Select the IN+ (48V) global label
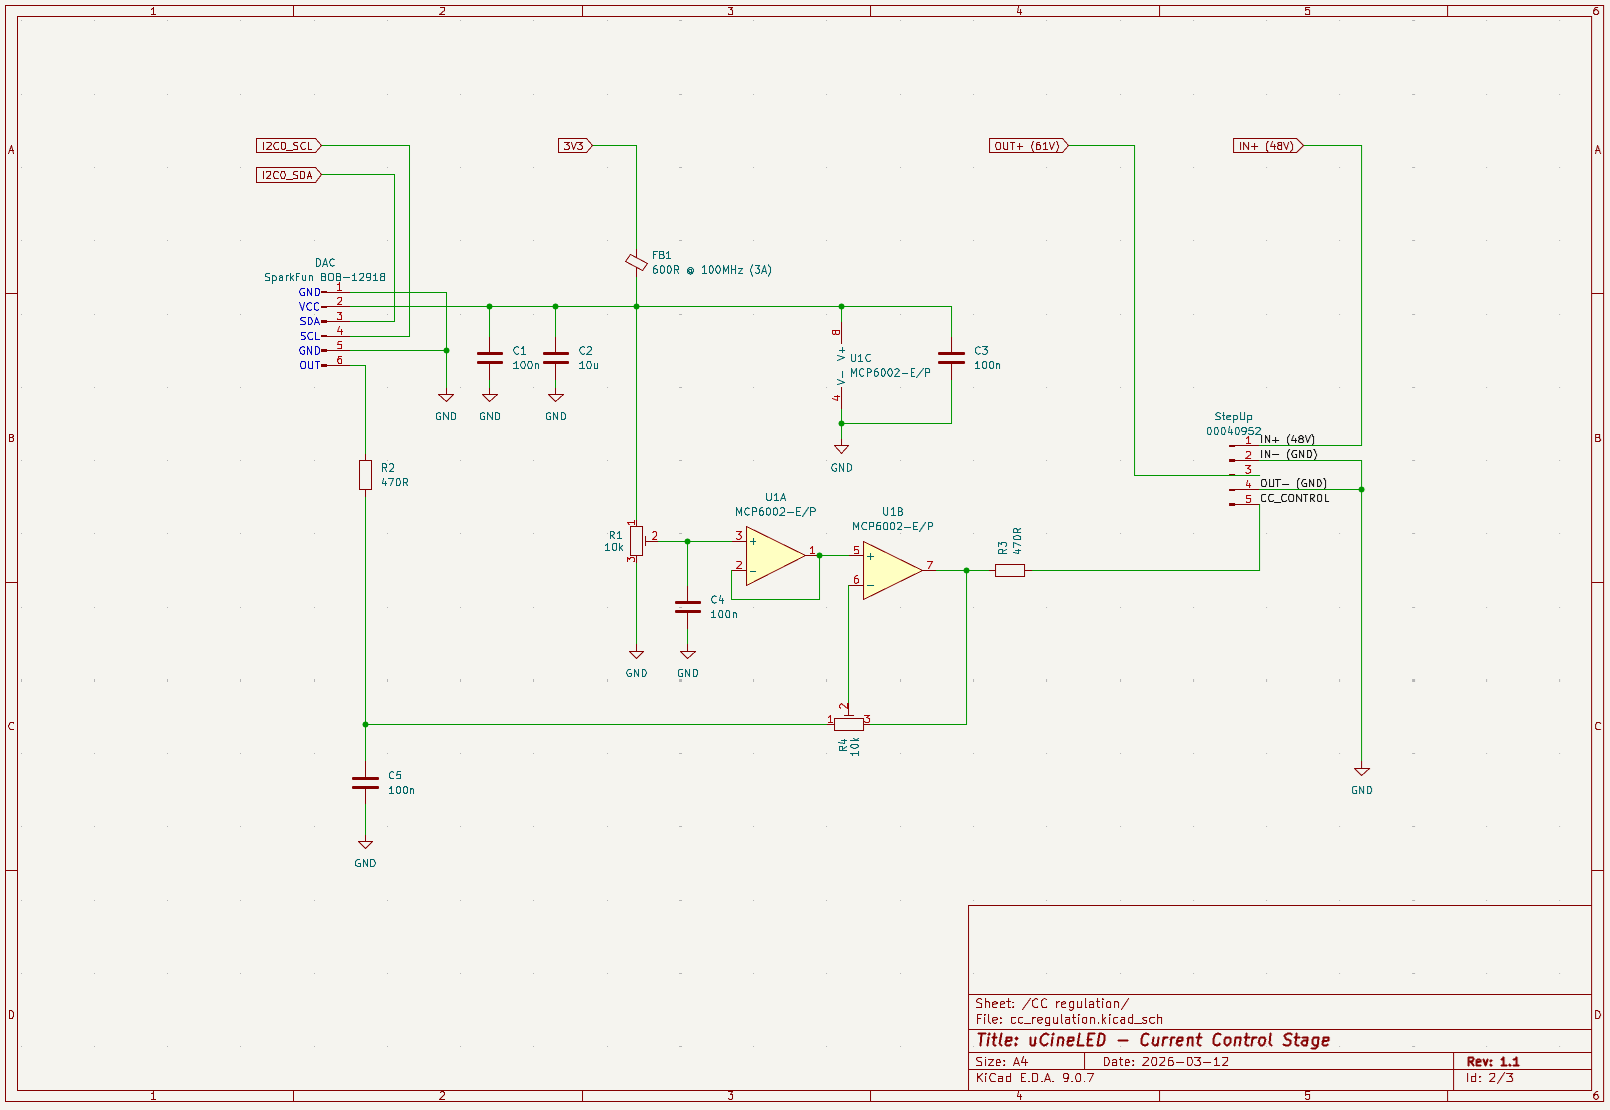Viewport: 1610px width, 1110px height. pyautogui.click(x=1268, y=146)
